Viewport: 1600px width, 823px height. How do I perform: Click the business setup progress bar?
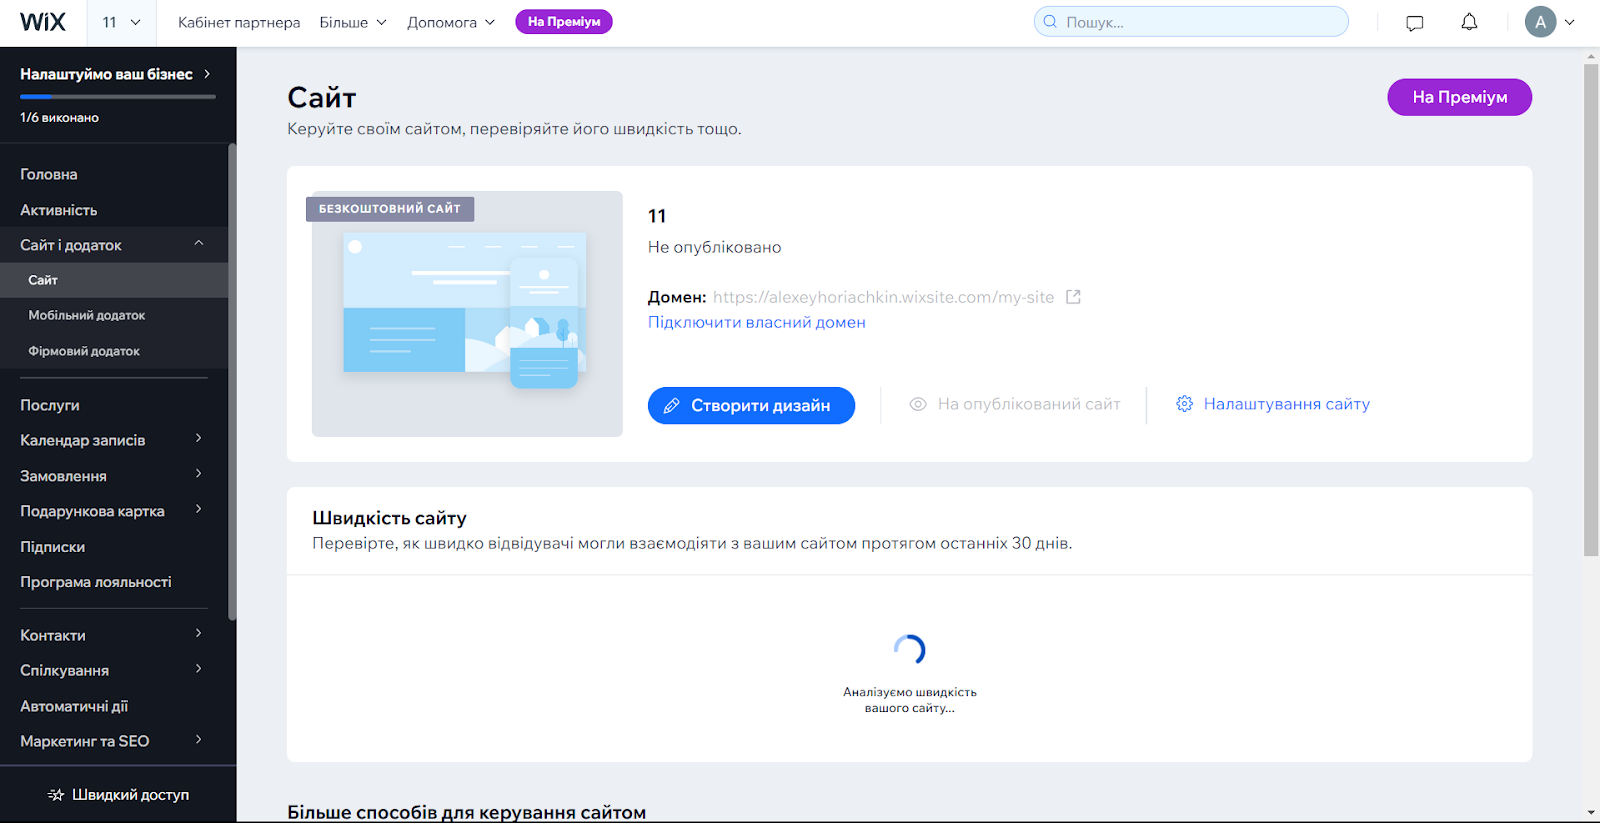118,97
